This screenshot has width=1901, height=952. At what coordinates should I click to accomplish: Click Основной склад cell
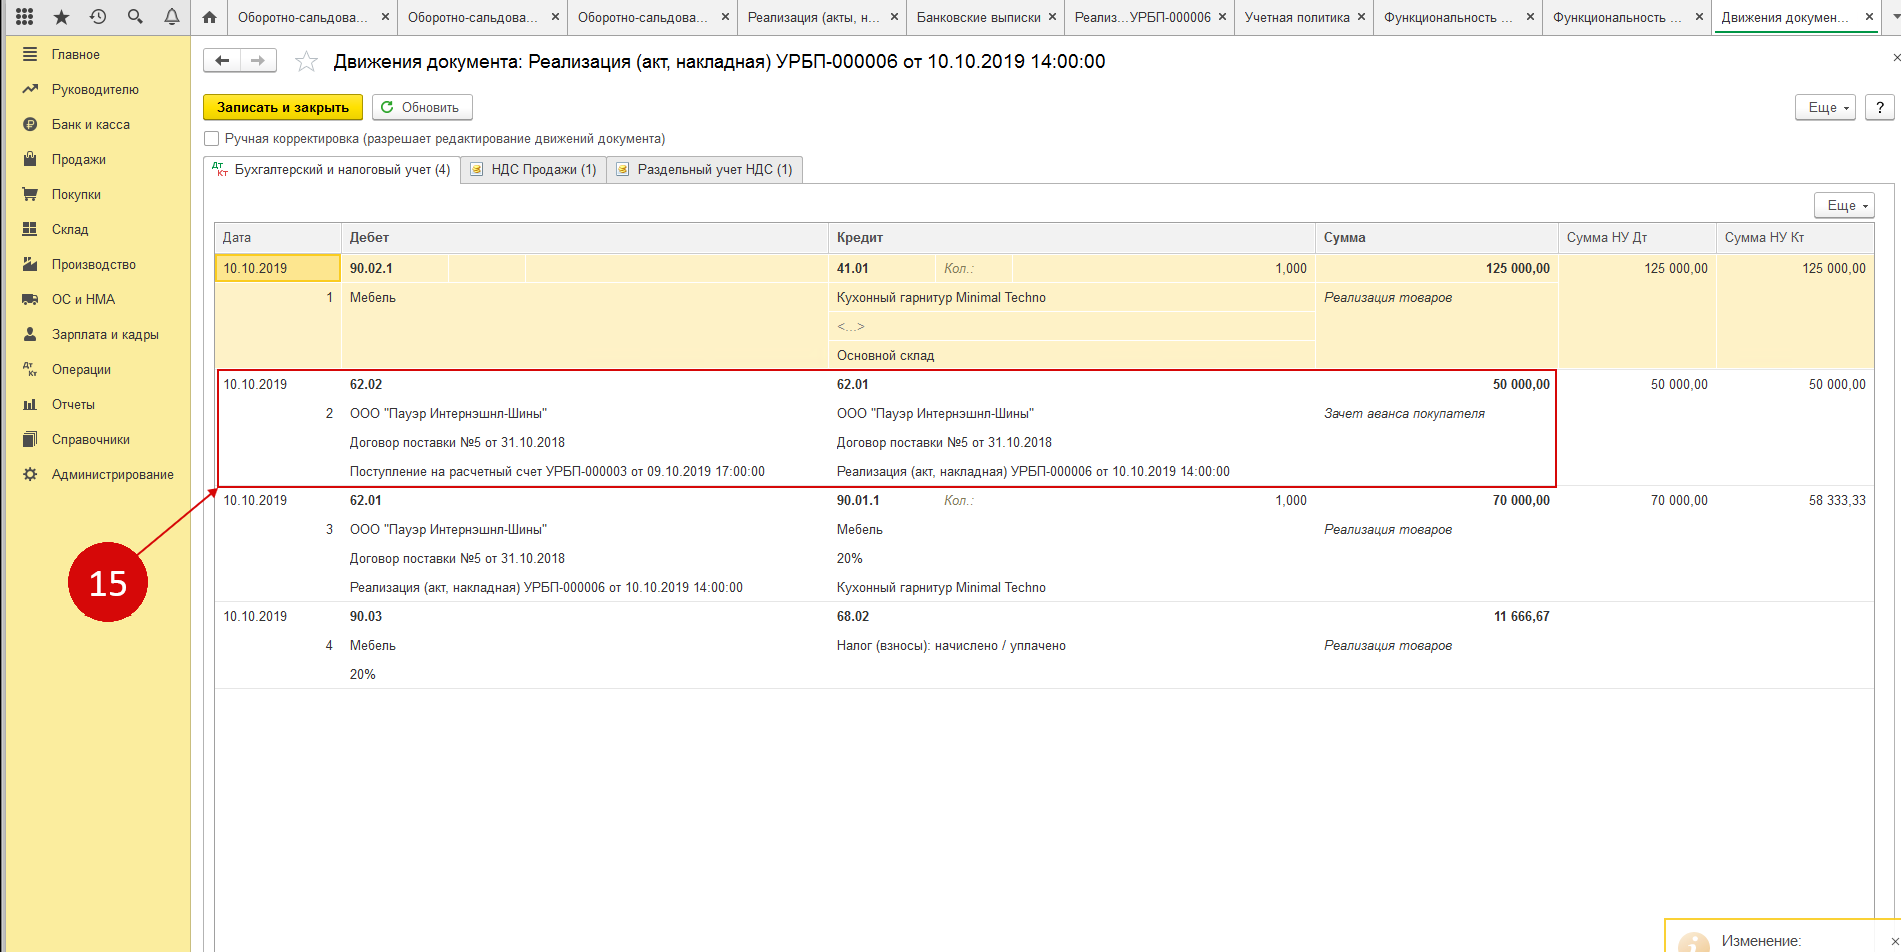click(x=1072, y=355)
